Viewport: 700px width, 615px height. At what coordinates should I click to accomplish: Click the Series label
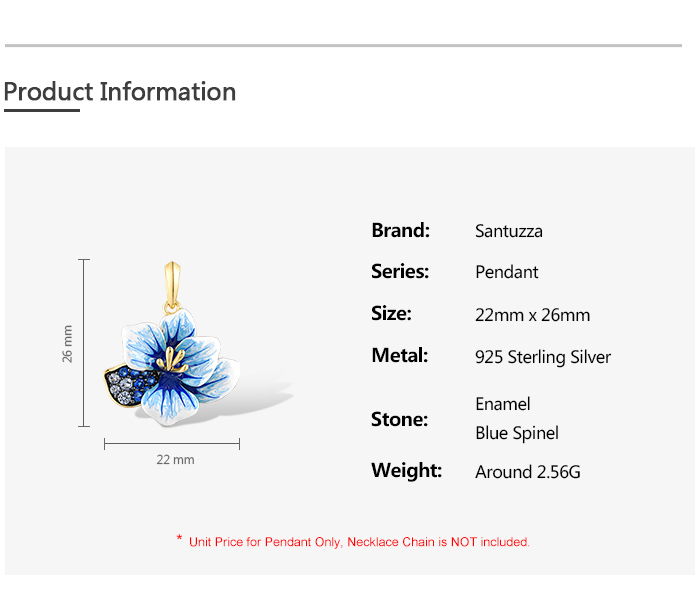click(x=400, y=272)
